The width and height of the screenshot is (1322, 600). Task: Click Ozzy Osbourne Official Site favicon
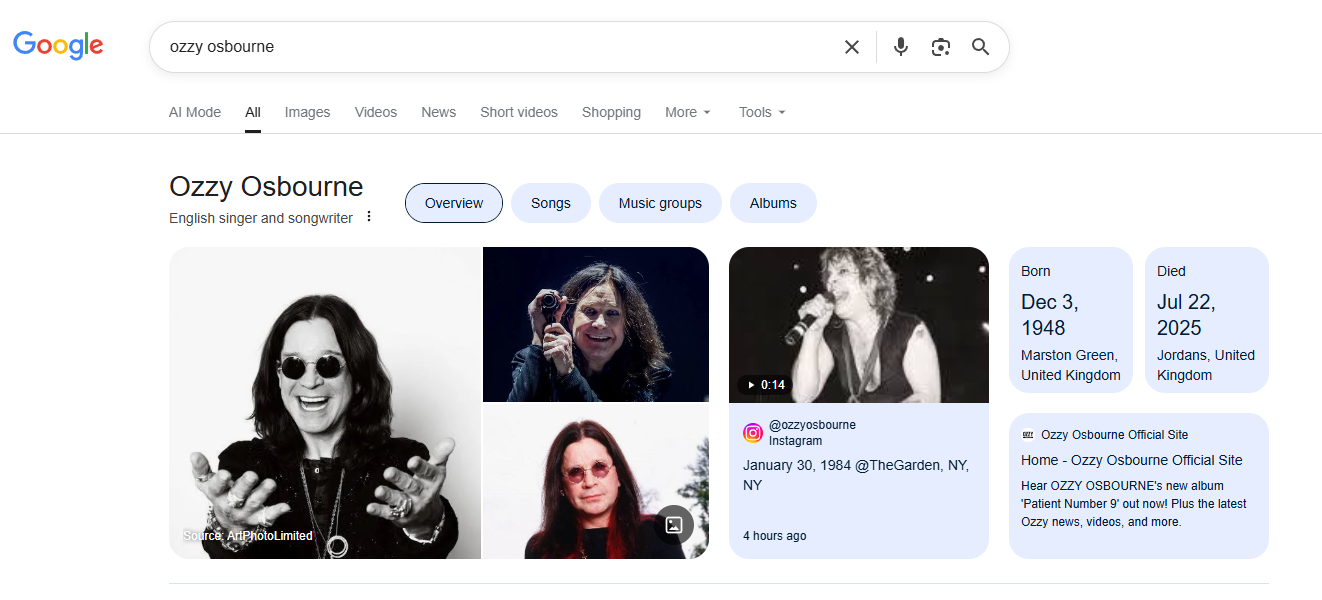[x=1028, y=435]
